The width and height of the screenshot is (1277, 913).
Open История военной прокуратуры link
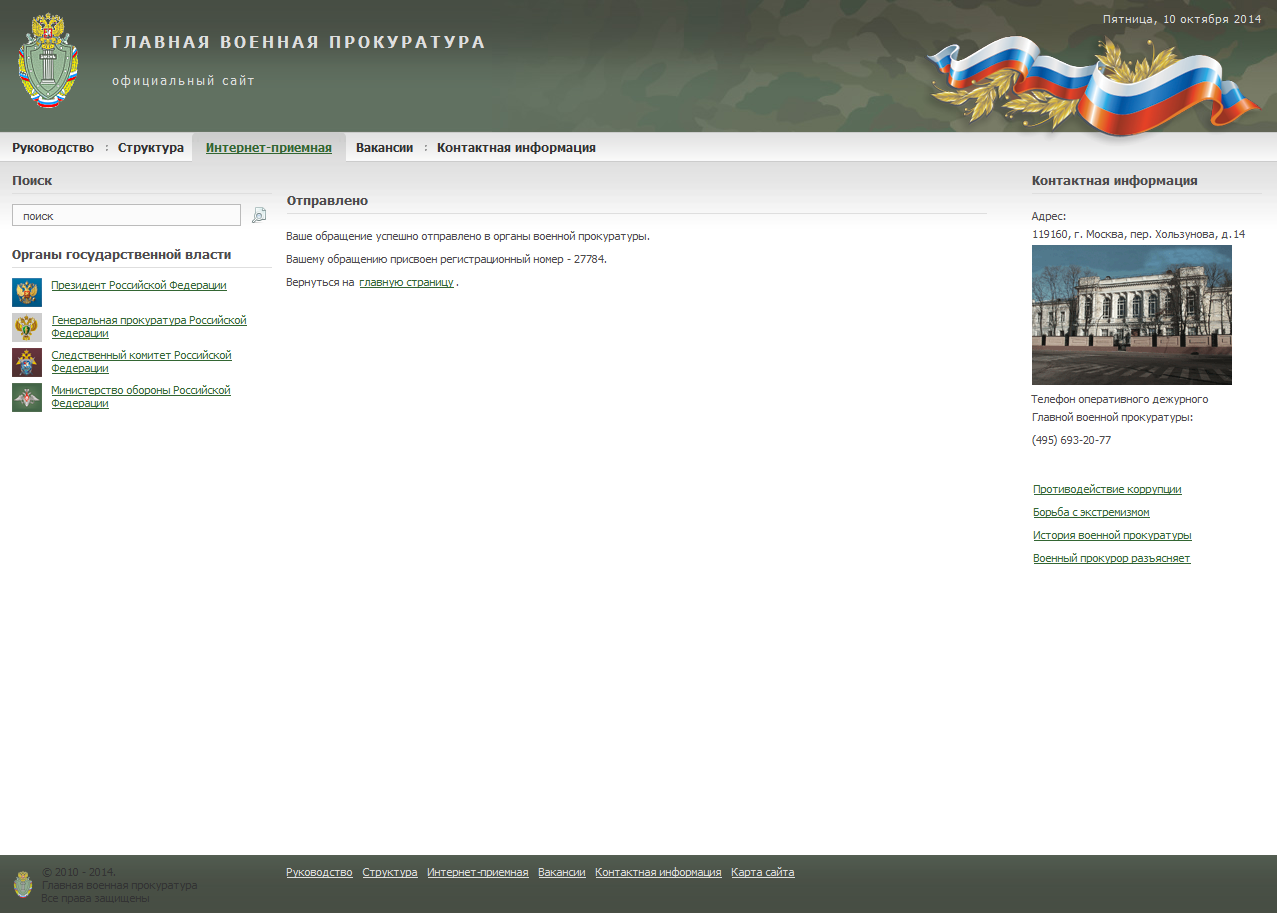[1112, 535]
